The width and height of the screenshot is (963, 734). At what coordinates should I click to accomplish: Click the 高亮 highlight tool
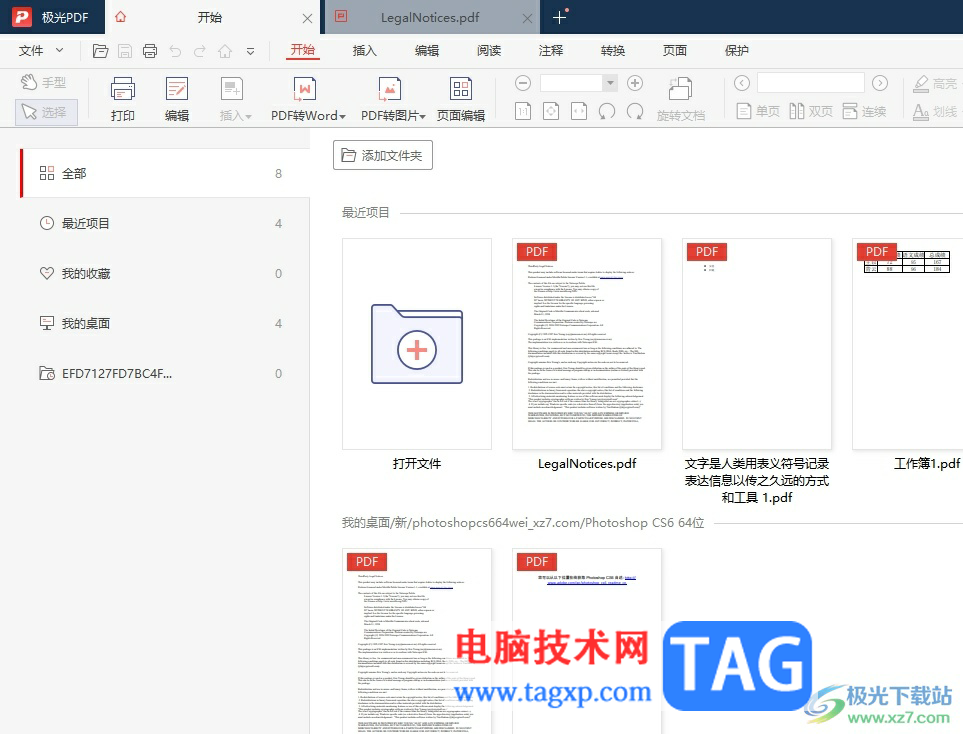tap(934, 83)
